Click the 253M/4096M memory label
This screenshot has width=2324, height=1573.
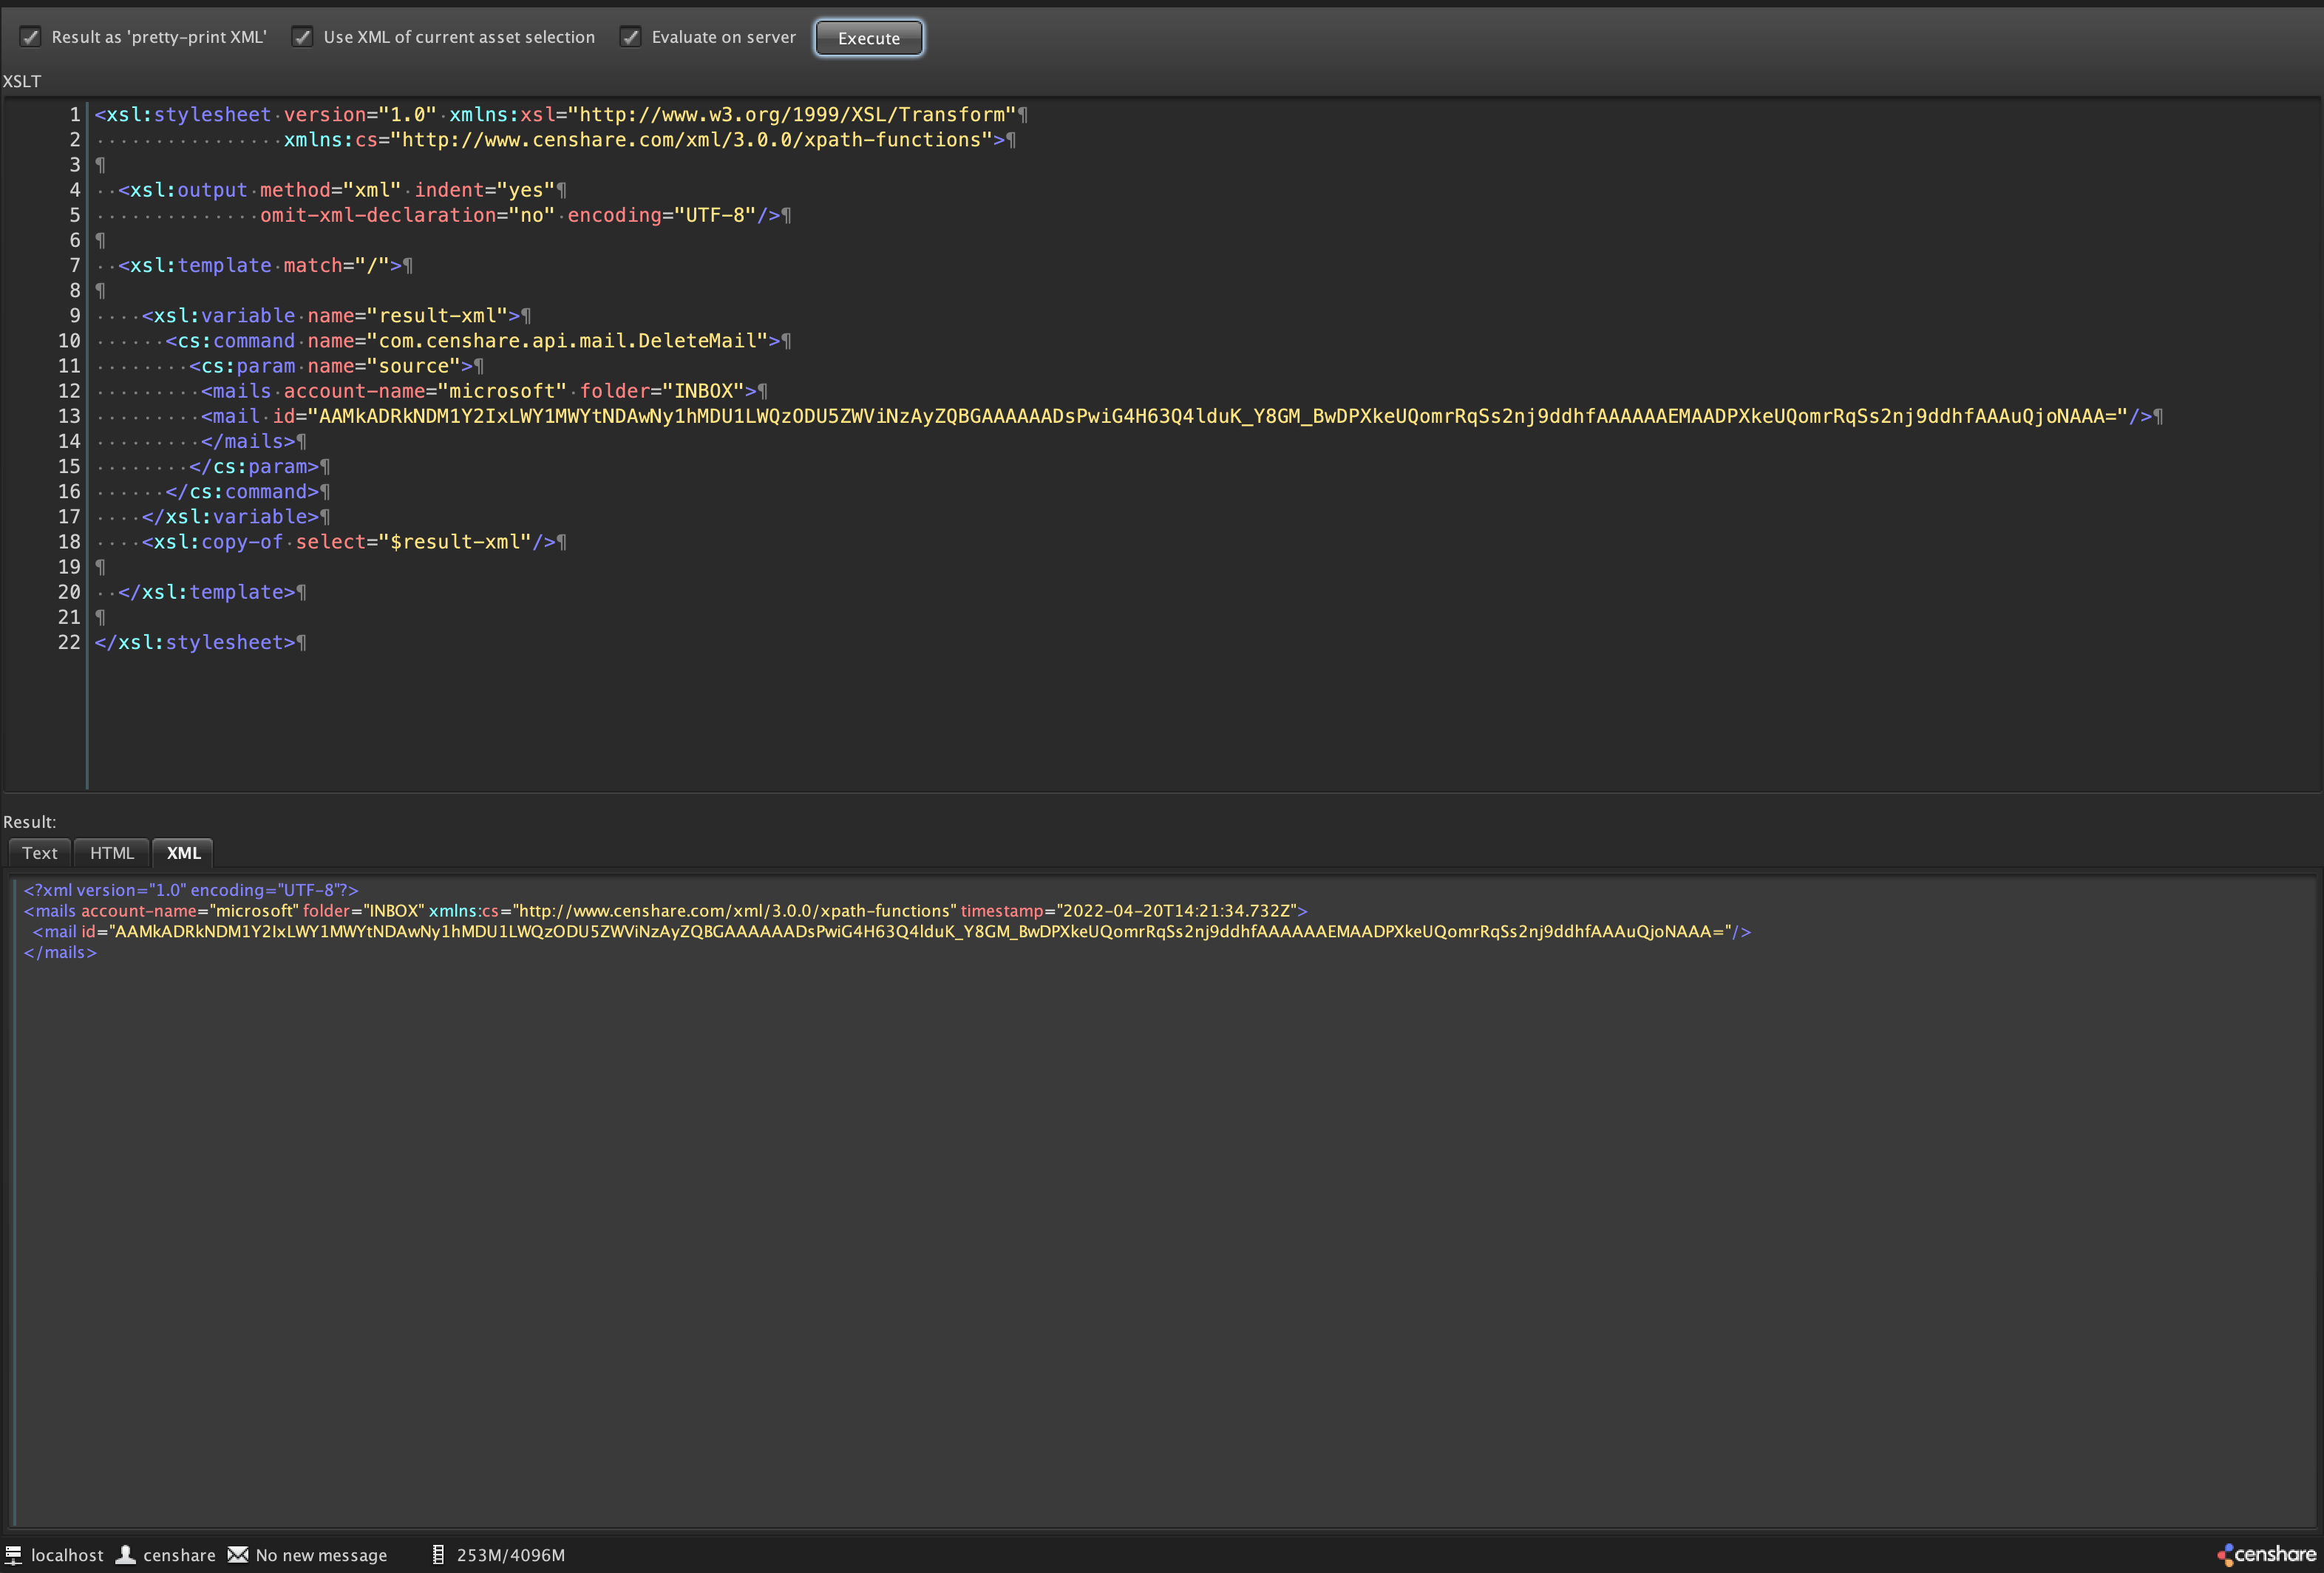click(510, 1555)
